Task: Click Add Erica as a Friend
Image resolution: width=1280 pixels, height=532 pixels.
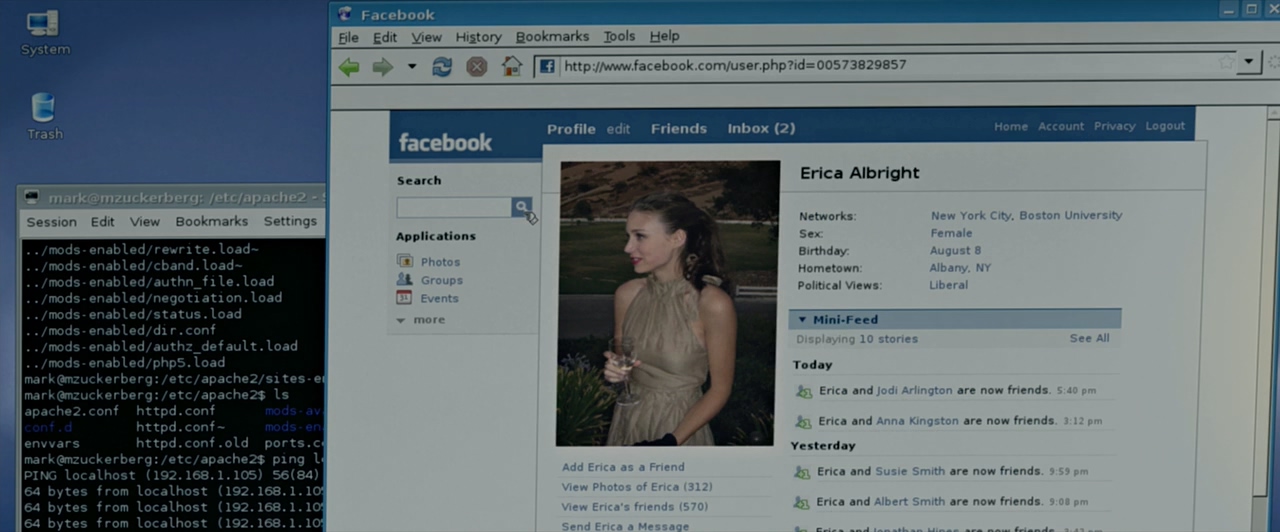Action: (623, 467)
